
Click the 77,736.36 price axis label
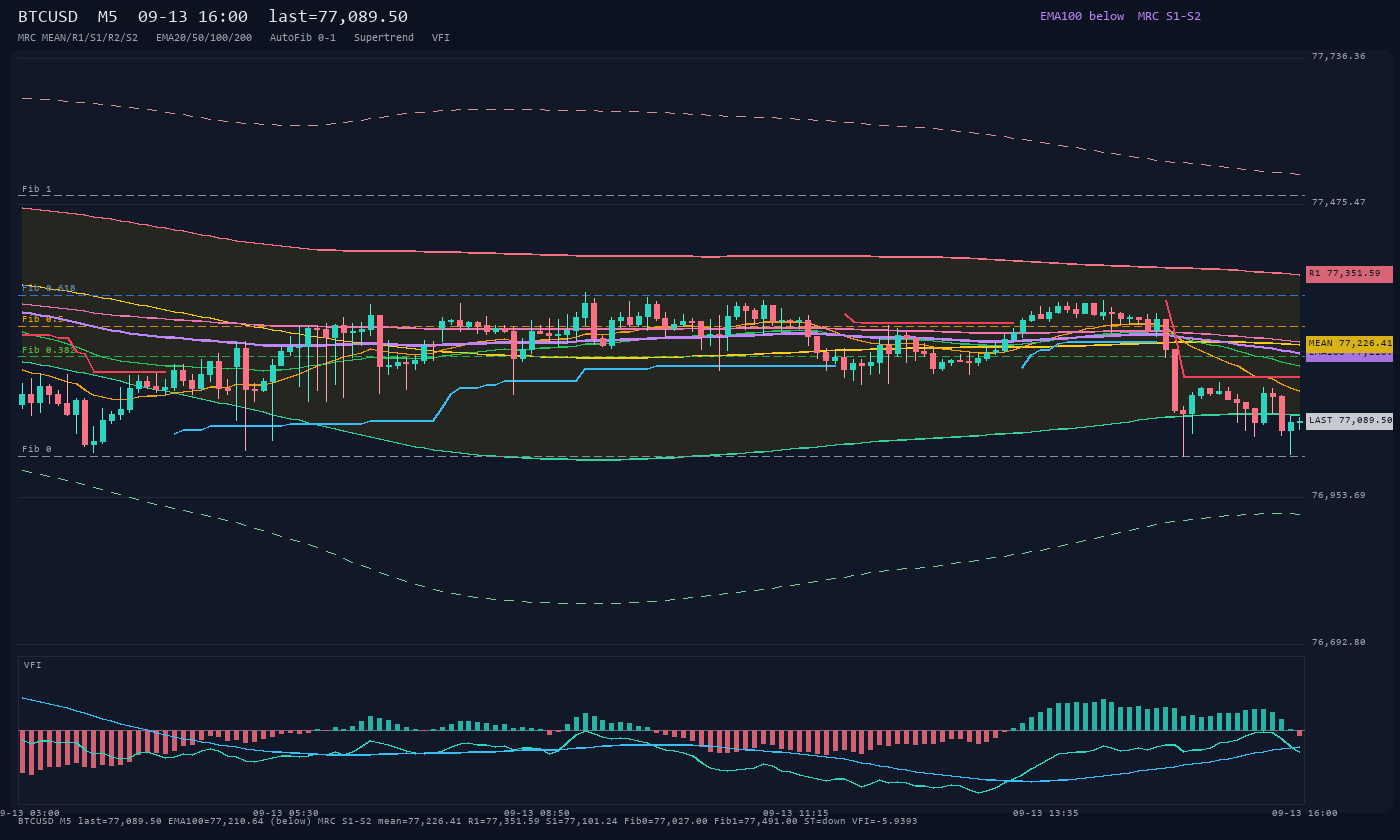[x=1338, y=56]
